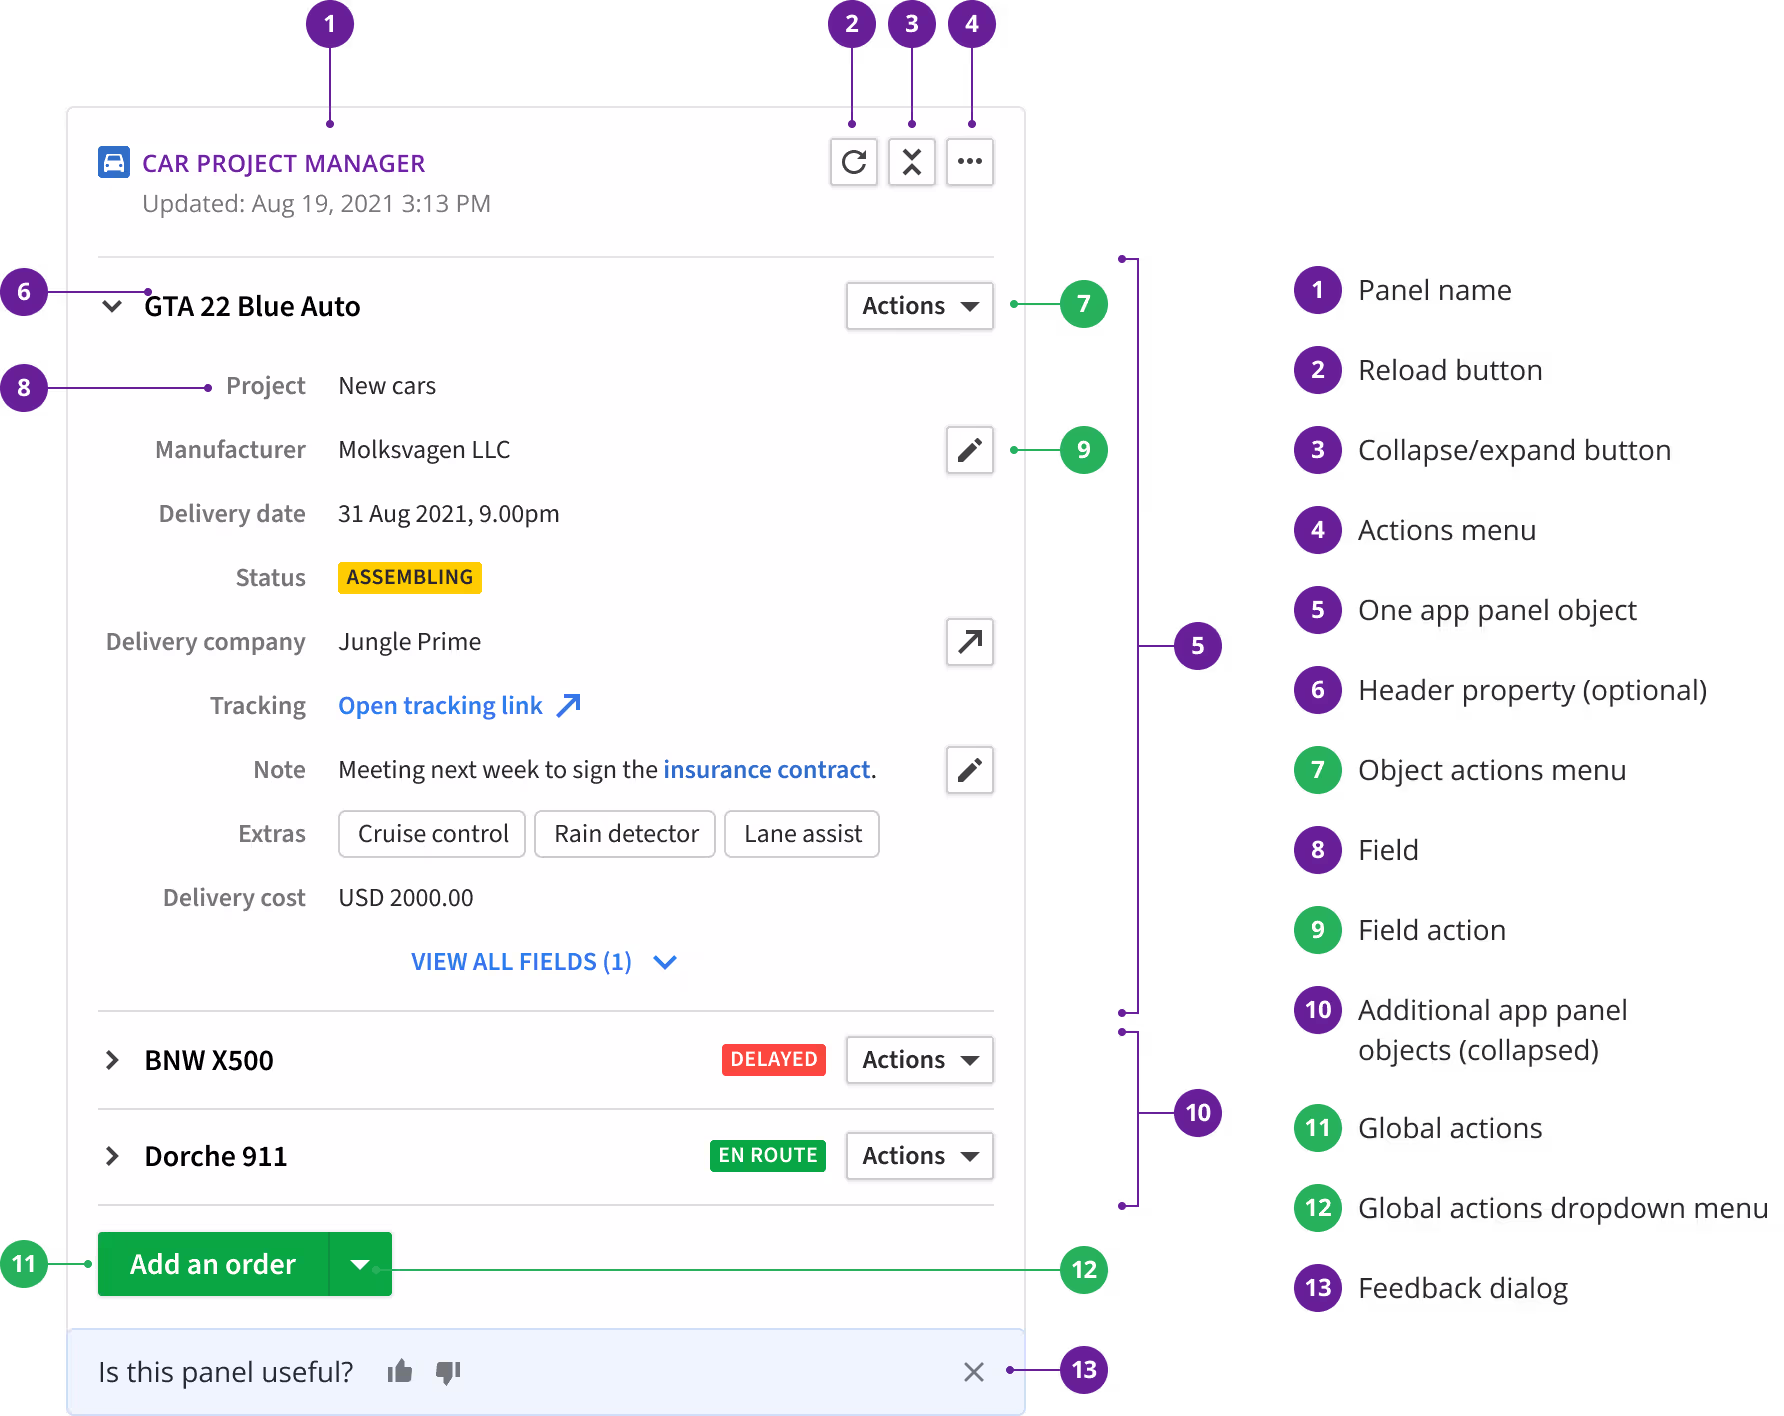Click the Dorche 911 title
Viewport: 1784px width, 1416px height.
tap(216, 1156)
